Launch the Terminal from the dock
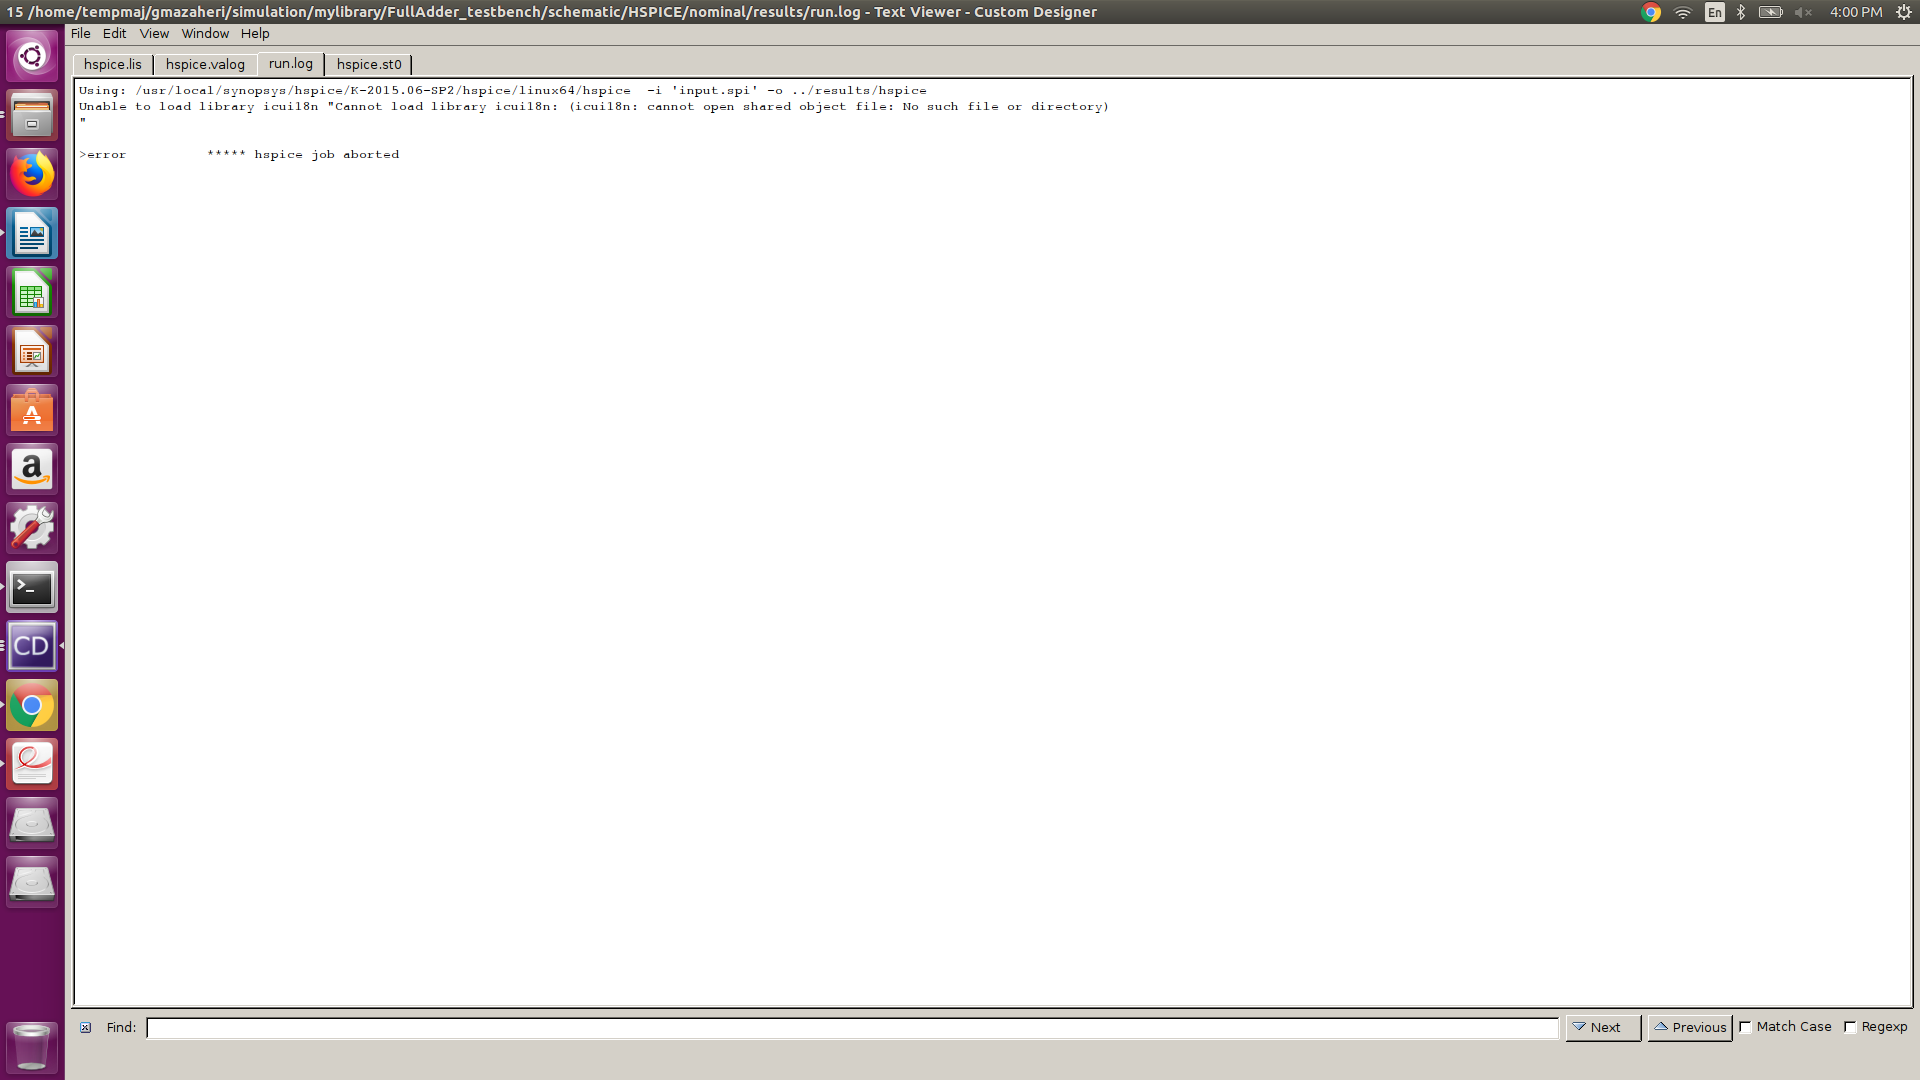Screen dimensions: 1920x1080 [32, 587]
